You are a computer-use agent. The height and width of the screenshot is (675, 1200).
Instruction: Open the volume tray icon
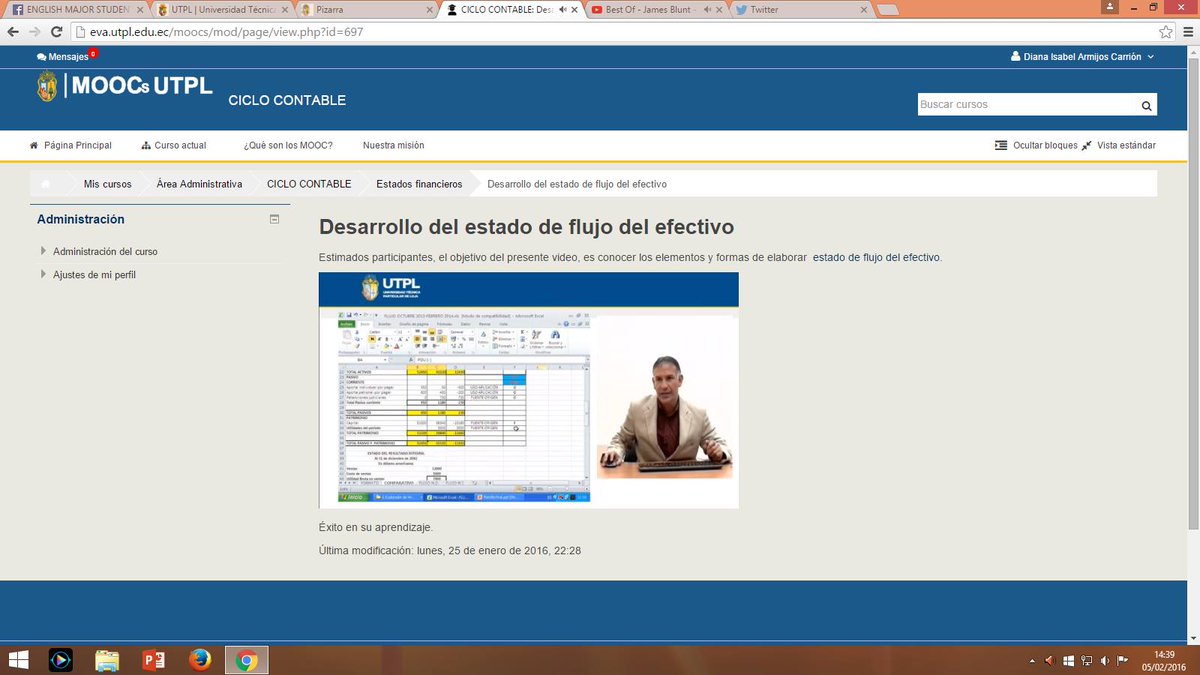point(1104,661)
